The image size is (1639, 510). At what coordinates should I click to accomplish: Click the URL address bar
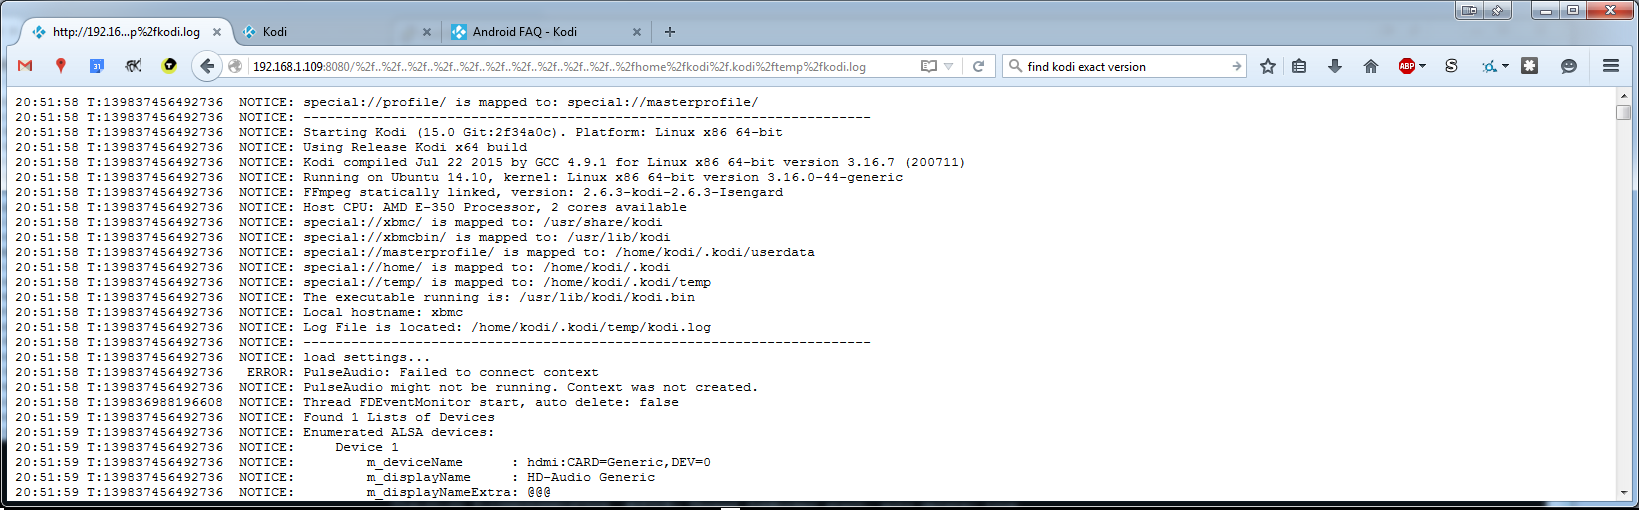click(x=580, y=66)
